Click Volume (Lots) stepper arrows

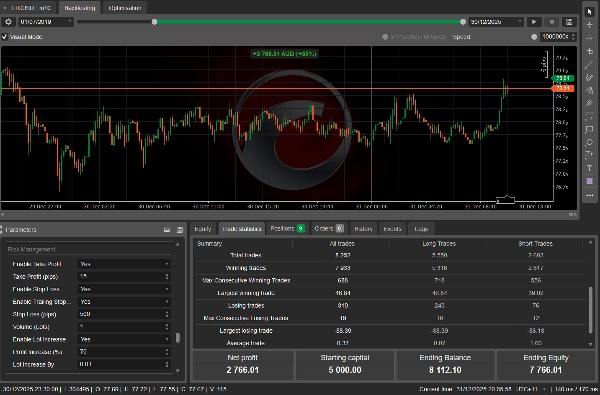[x=167, y=327]
